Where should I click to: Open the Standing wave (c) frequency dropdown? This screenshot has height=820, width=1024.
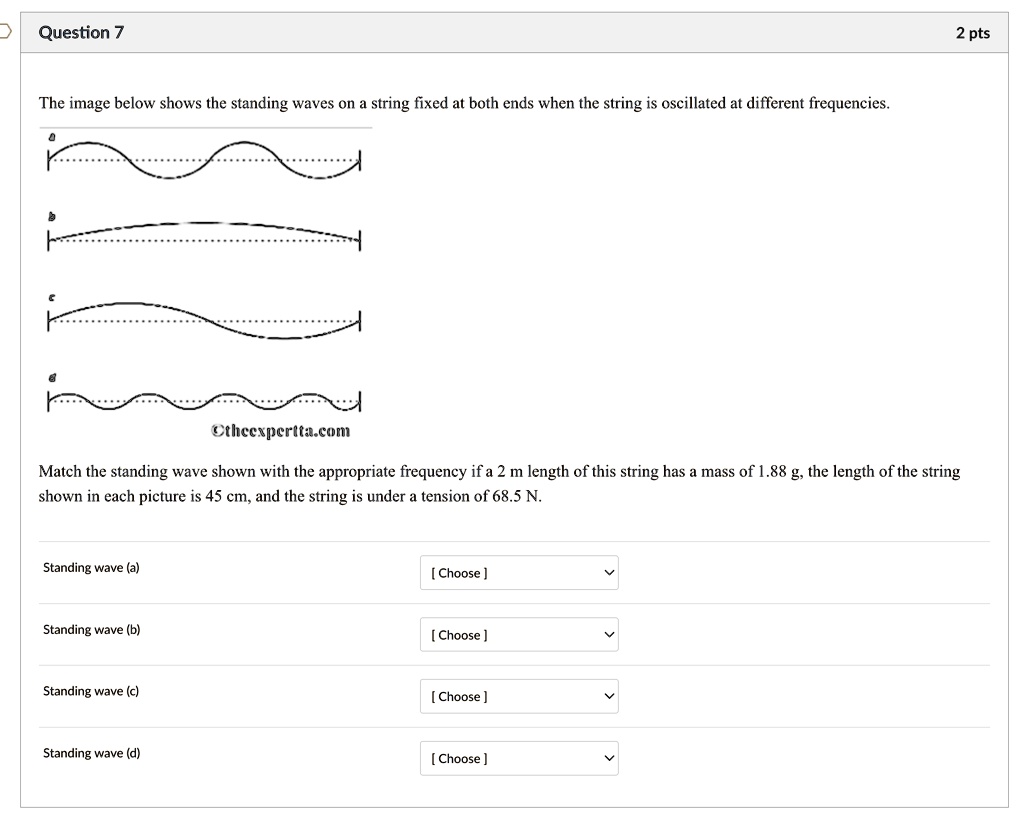click(518, 696)
